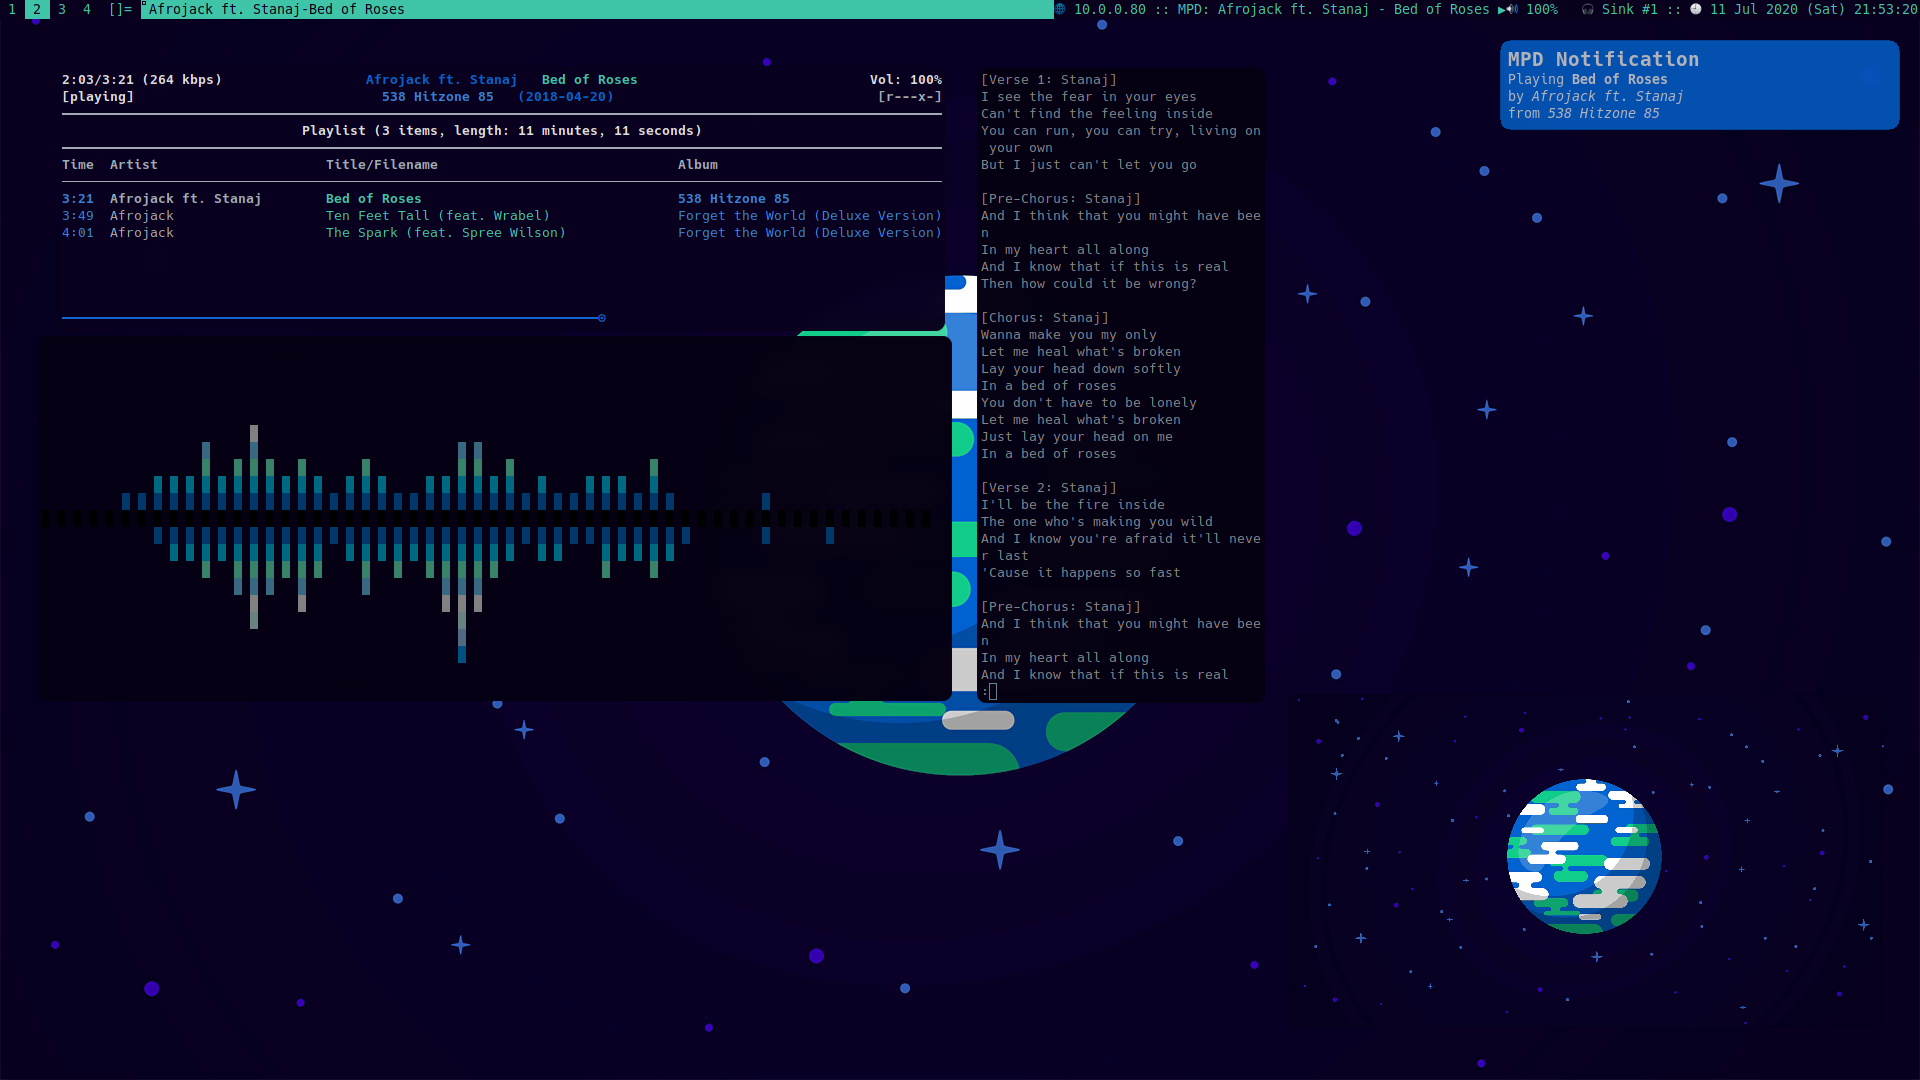Screen dimensions: 1920x1080
Task: Dismiss the MPD Notification popup
Action: [1699, 85]
